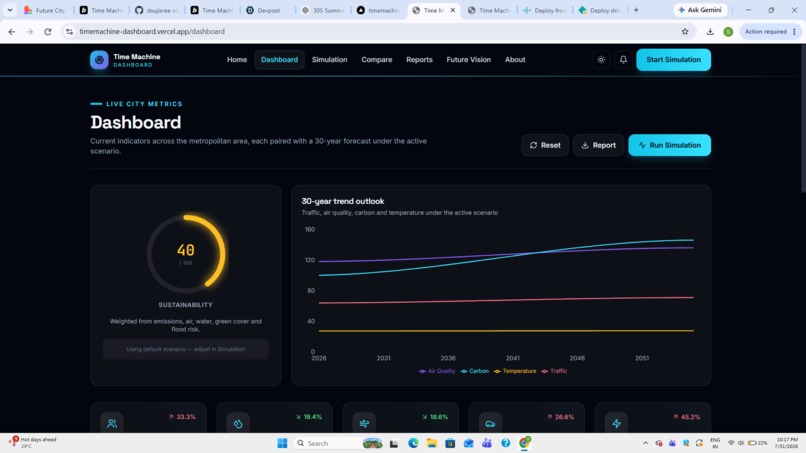This screenshot has width=806, height=453.
Task: Show hidden tray icons chevron
Action: pyautogui.click(x=645, y=443)
